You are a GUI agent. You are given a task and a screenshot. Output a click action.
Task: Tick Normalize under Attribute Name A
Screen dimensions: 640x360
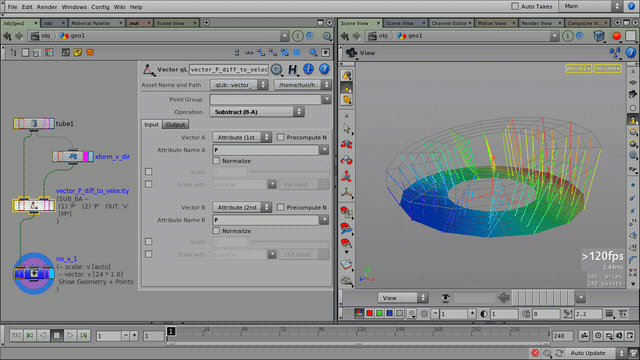click(216, 161)
